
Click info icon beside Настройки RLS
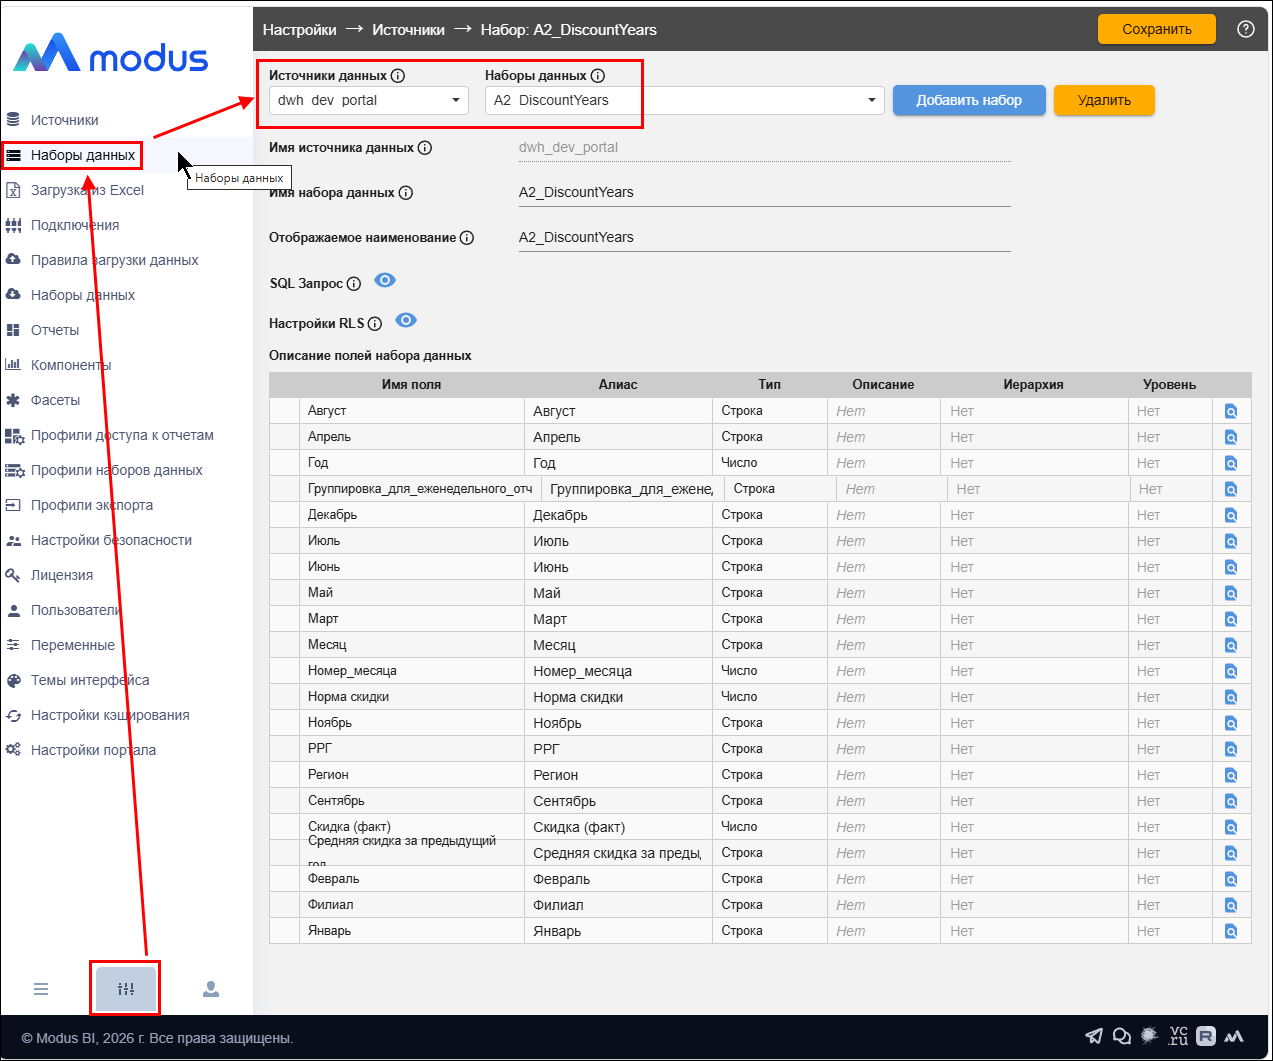375,324
